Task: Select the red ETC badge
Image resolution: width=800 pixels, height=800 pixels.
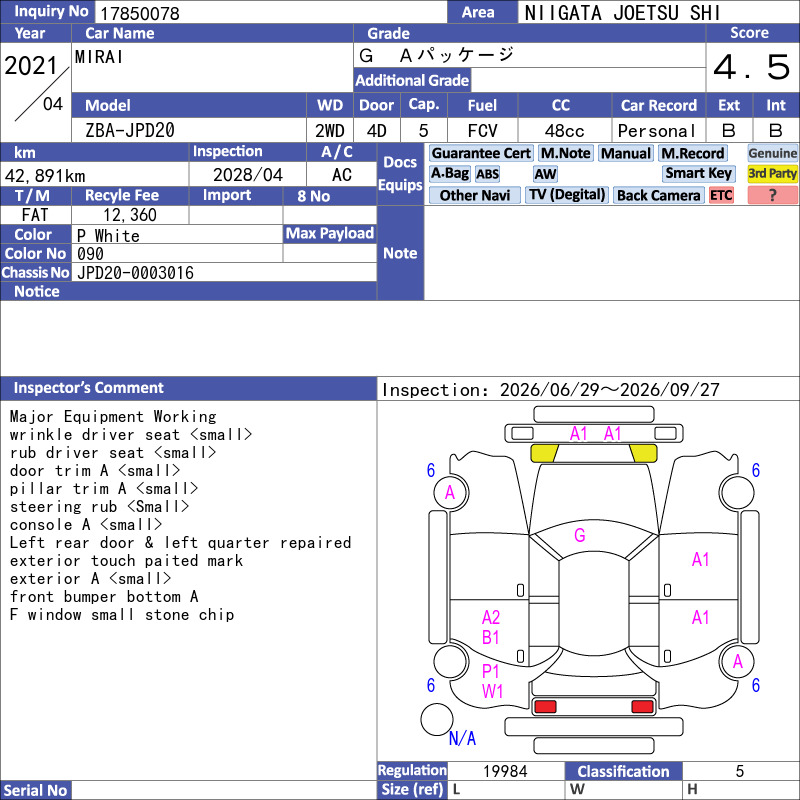Action: [x=721, y=195]
